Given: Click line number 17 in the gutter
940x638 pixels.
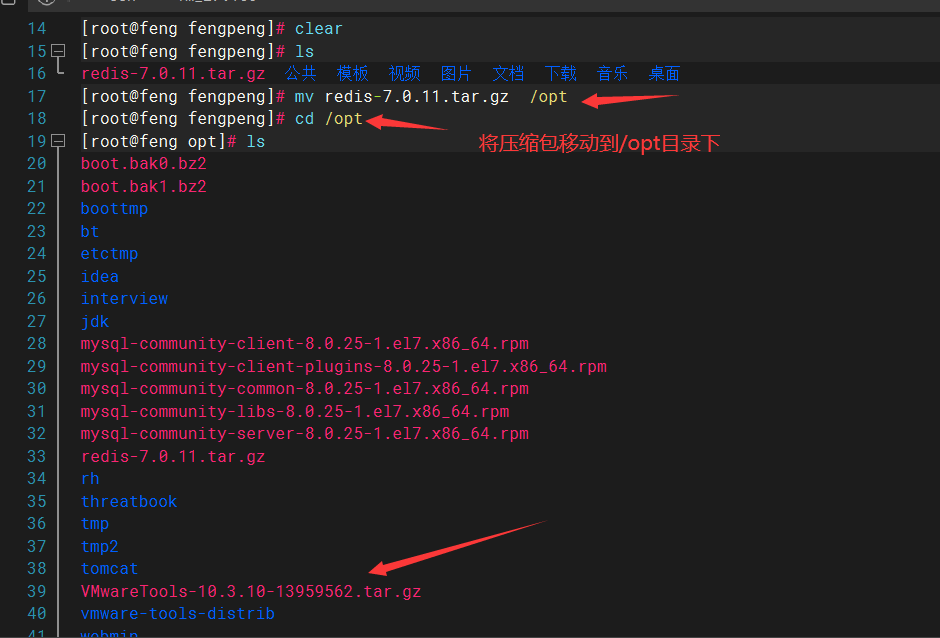Looking at the screenshot, I should pos(37,97).
